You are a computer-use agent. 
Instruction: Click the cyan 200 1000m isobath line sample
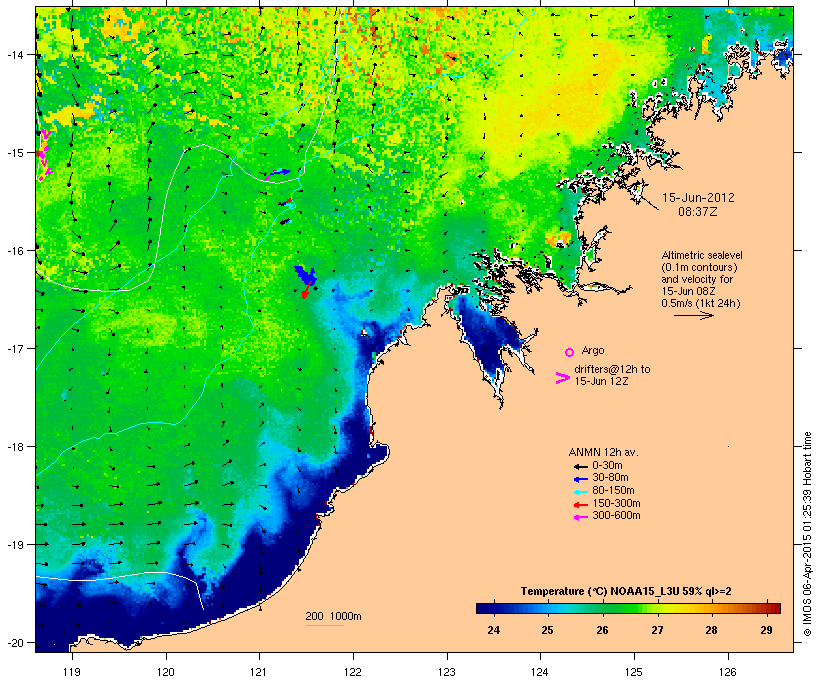(324, 625)
